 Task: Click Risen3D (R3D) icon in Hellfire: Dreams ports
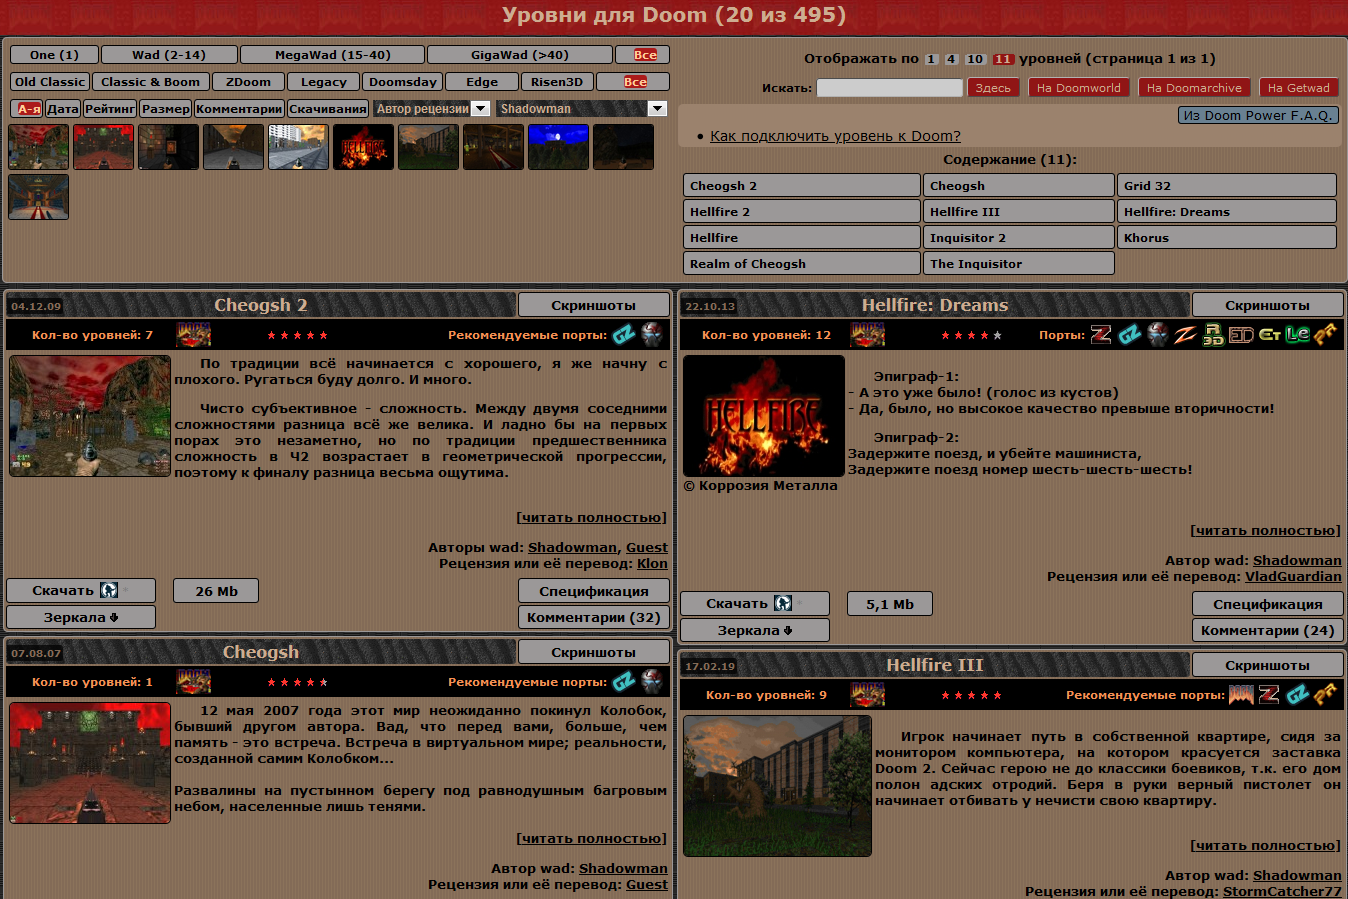1213,335
